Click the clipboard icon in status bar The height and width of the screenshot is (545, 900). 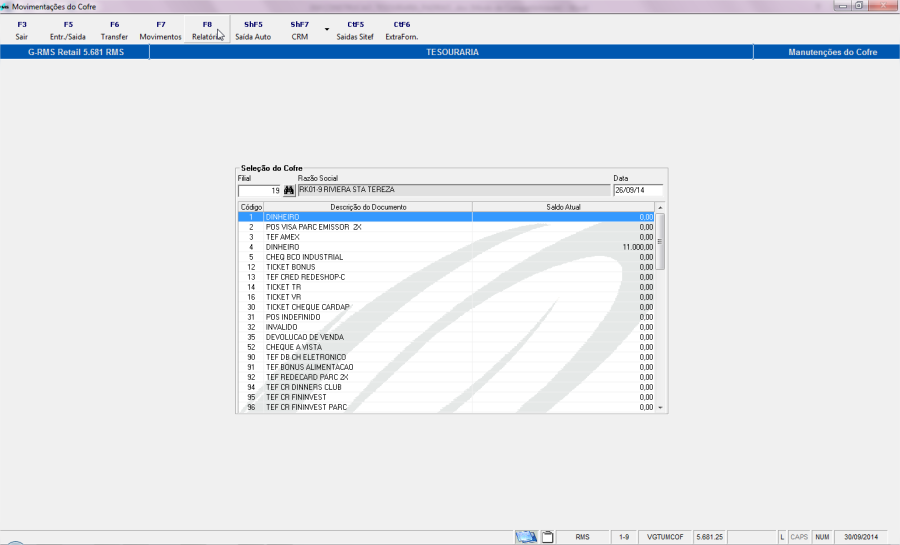coord(548,537)
